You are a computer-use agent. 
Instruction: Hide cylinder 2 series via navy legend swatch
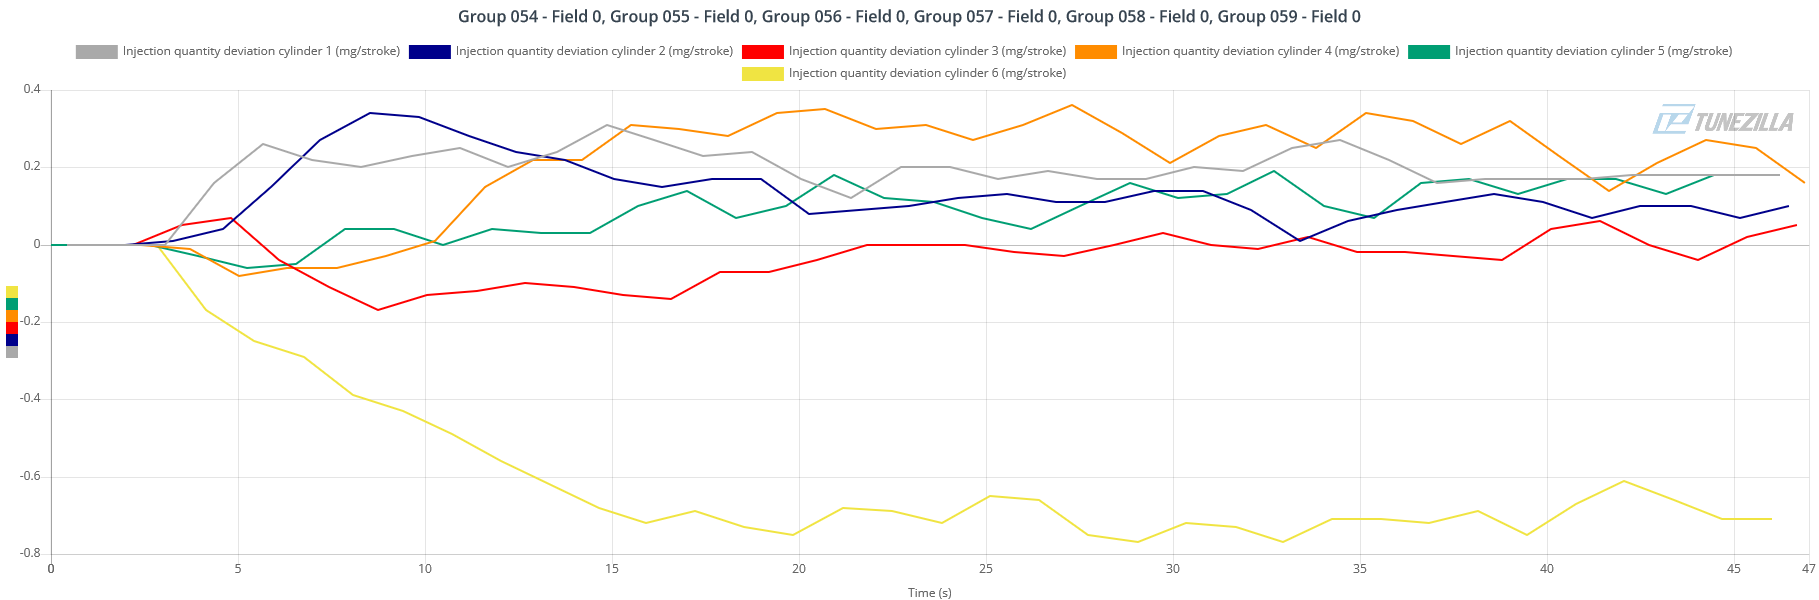pos(429,52)
